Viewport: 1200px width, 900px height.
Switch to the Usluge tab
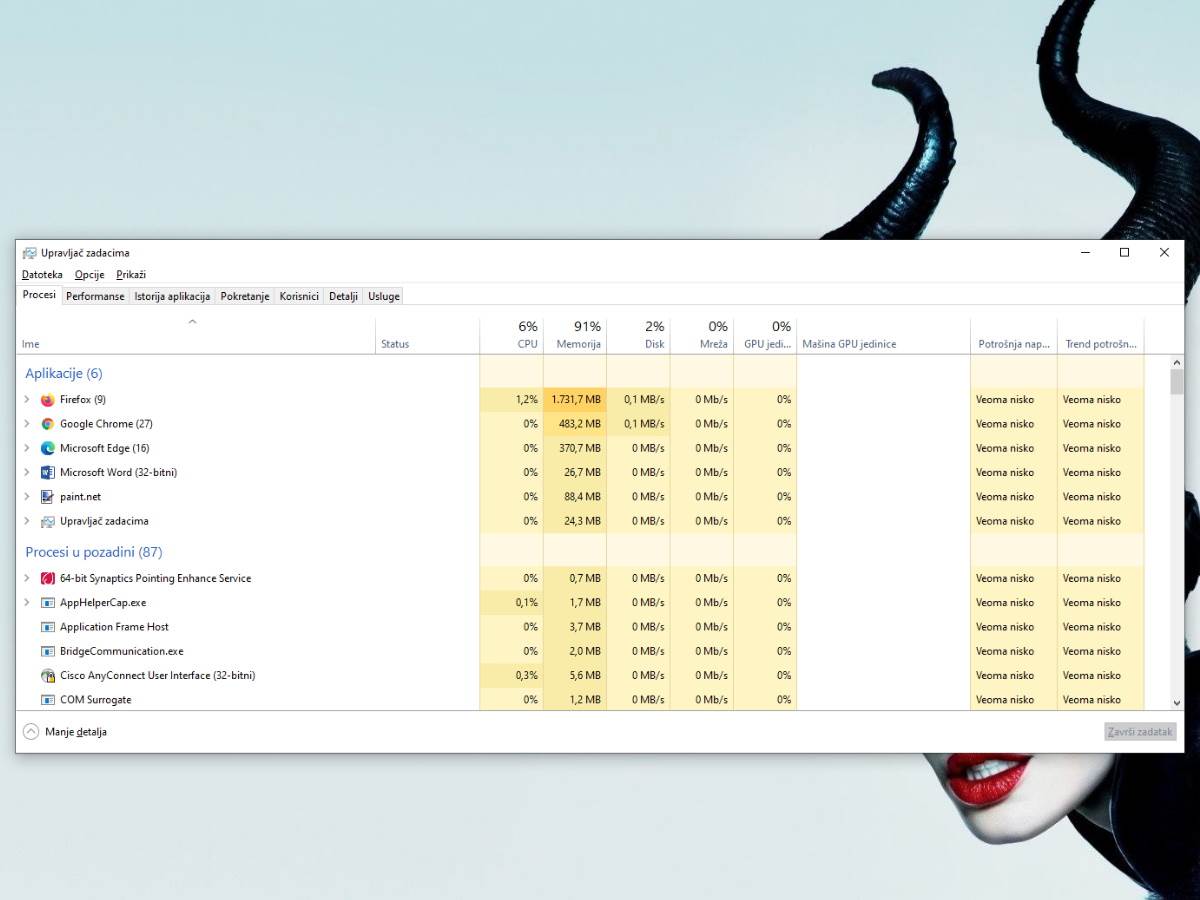[x=383, y=296]
